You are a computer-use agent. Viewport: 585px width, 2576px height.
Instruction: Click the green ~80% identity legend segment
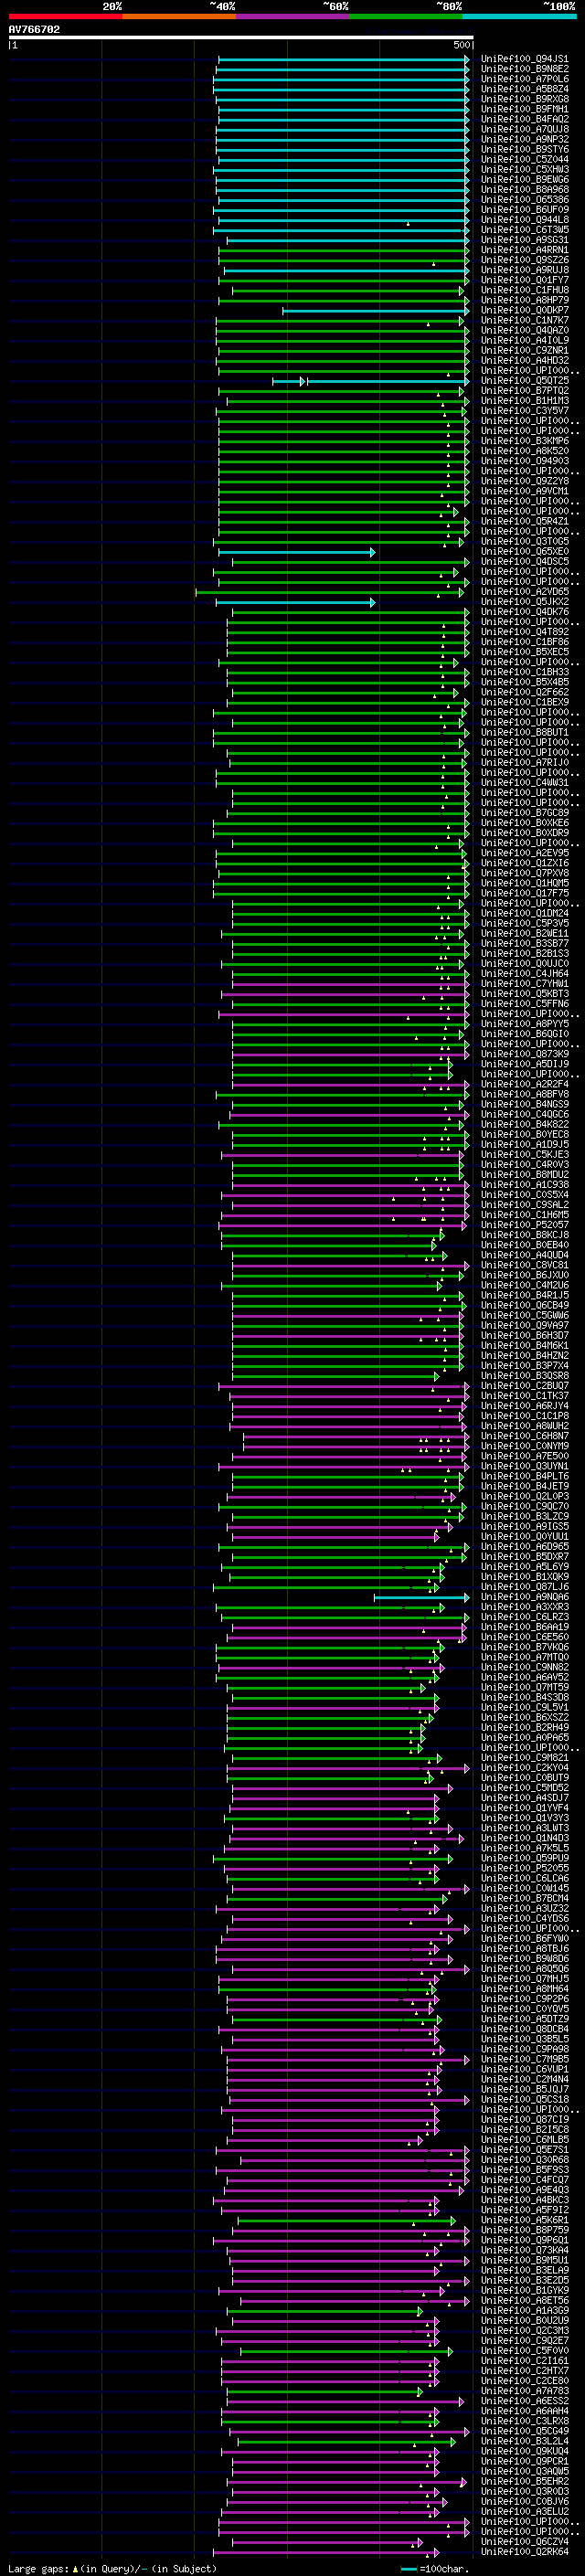click(406, 16)
